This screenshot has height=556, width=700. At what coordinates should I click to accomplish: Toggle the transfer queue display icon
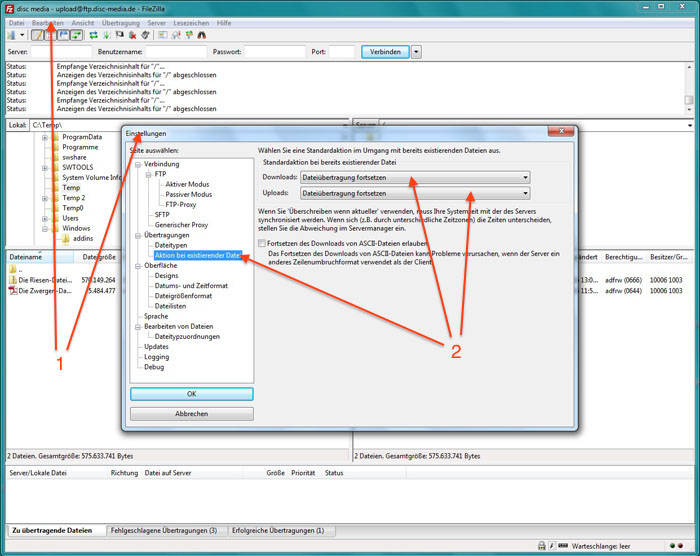(x=76, y=35)
